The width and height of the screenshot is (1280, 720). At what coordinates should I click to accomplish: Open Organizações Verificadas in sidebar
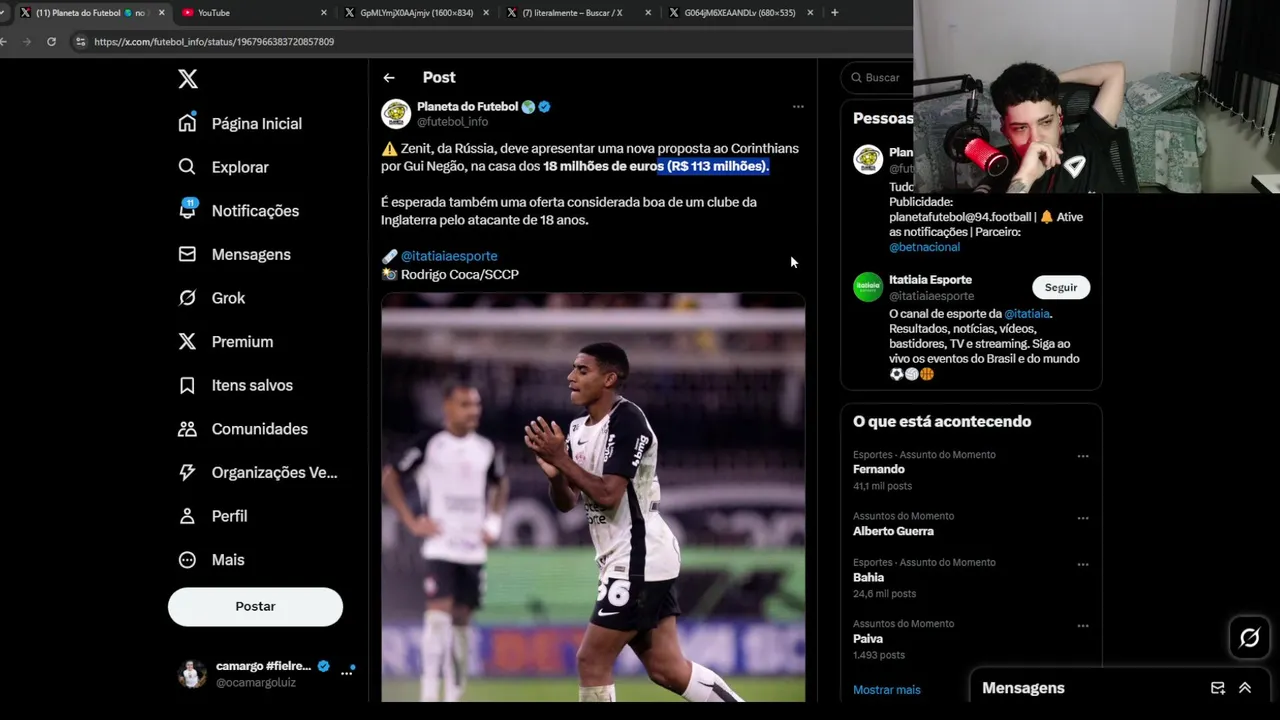click(x=257, y=472)
